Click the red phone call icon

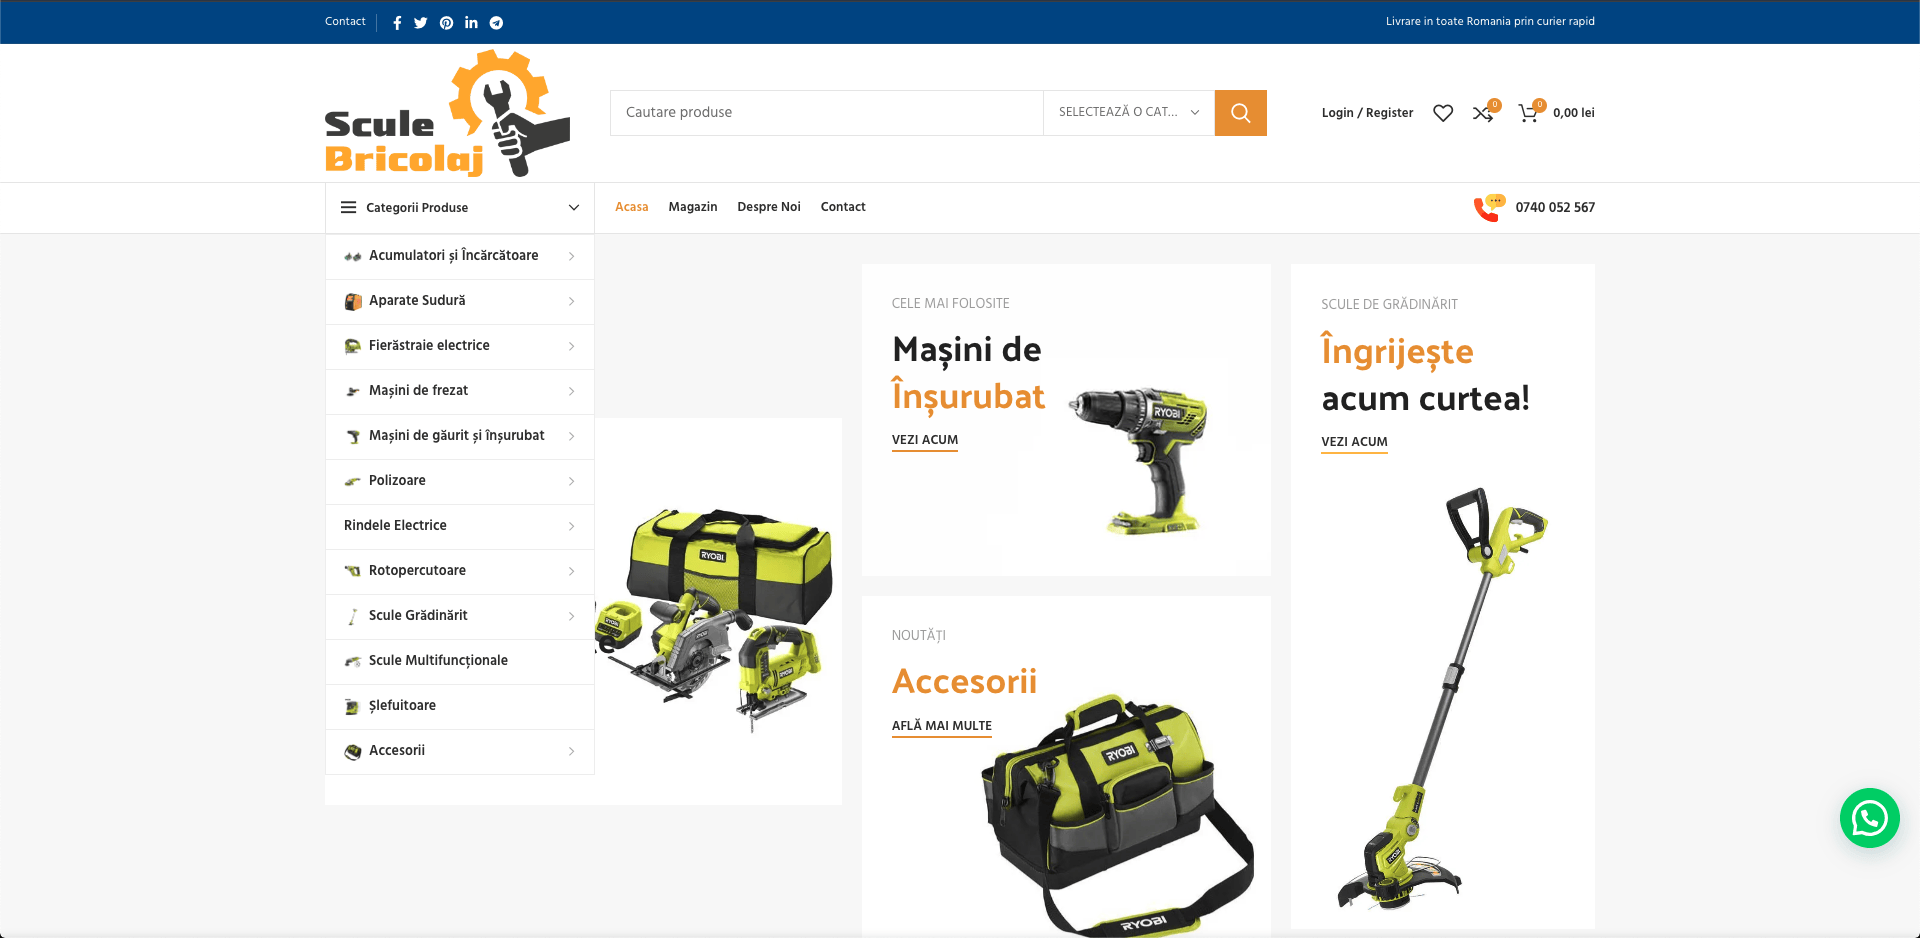(1487, 209)
